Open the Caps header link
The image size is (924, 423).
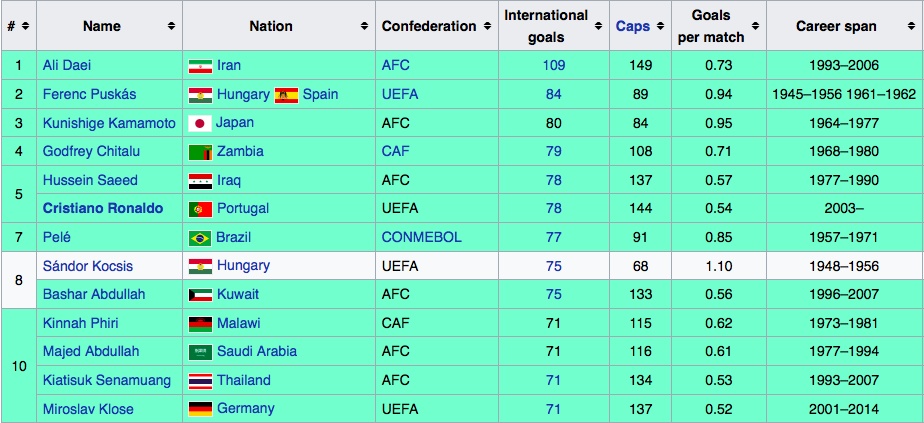631,26
